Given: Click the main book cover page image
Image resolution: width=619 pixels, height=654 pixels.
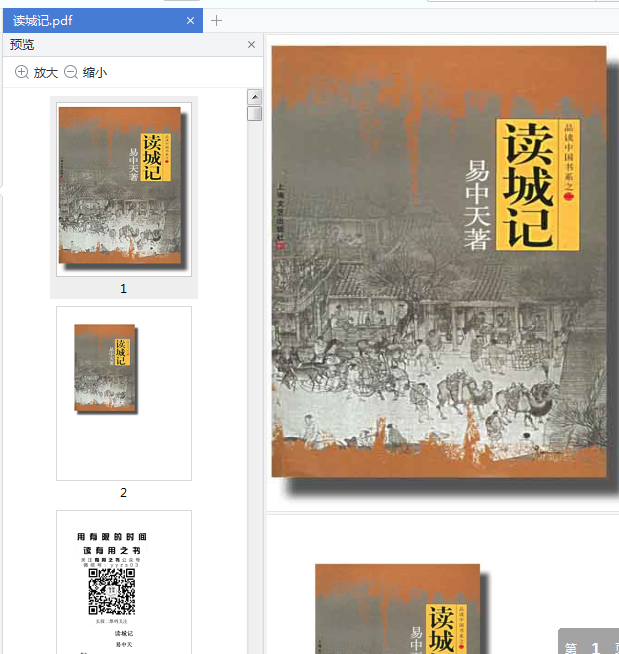Looking at the screenshot, I should 439,262.
